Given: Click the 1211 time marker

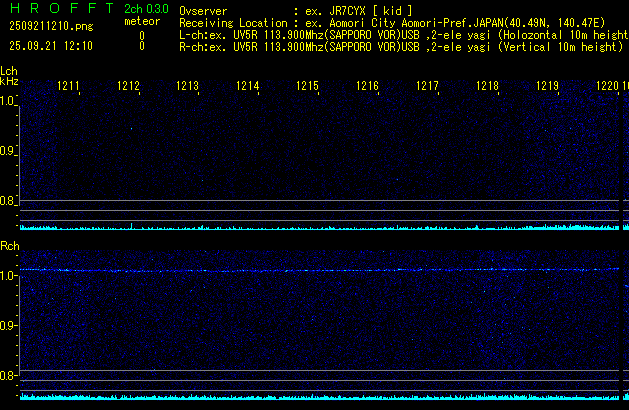Looking at the screenshot, I should [69, 87].
